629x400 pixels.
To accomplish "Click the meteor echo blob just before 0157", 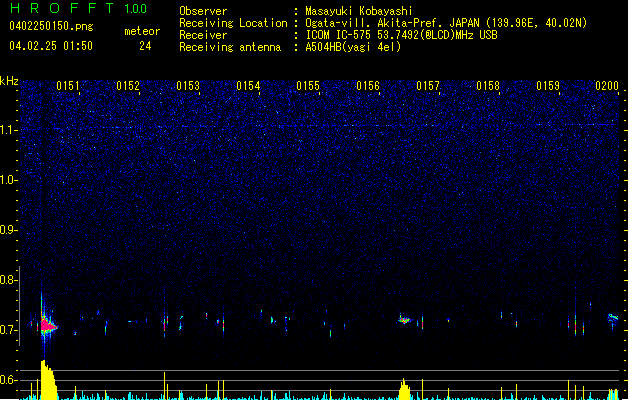I will [404, 320].
